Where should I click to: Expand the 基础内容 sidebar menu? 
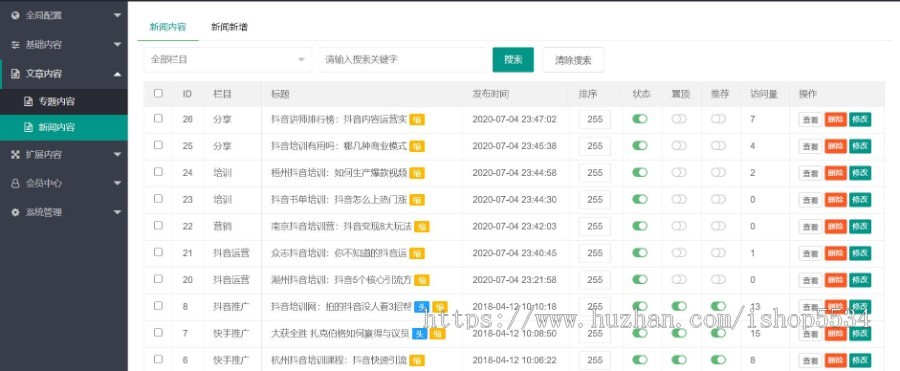(64, 44)
